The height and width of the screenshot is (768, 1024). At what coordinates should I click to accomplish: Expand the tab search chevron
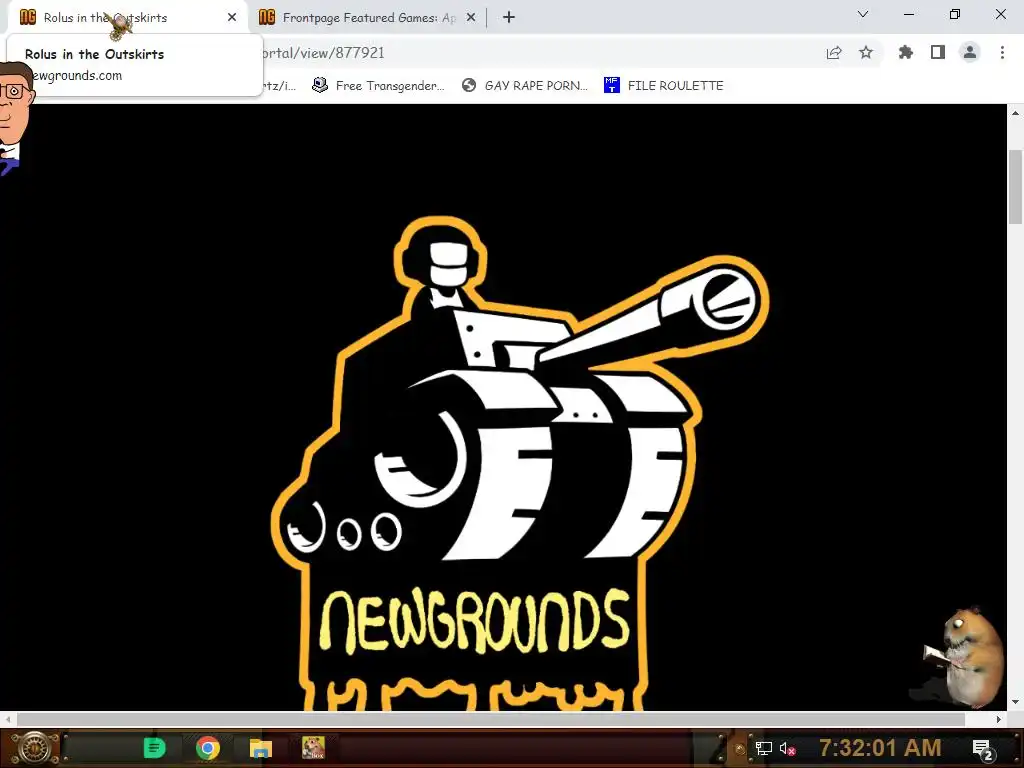(863, 14)
